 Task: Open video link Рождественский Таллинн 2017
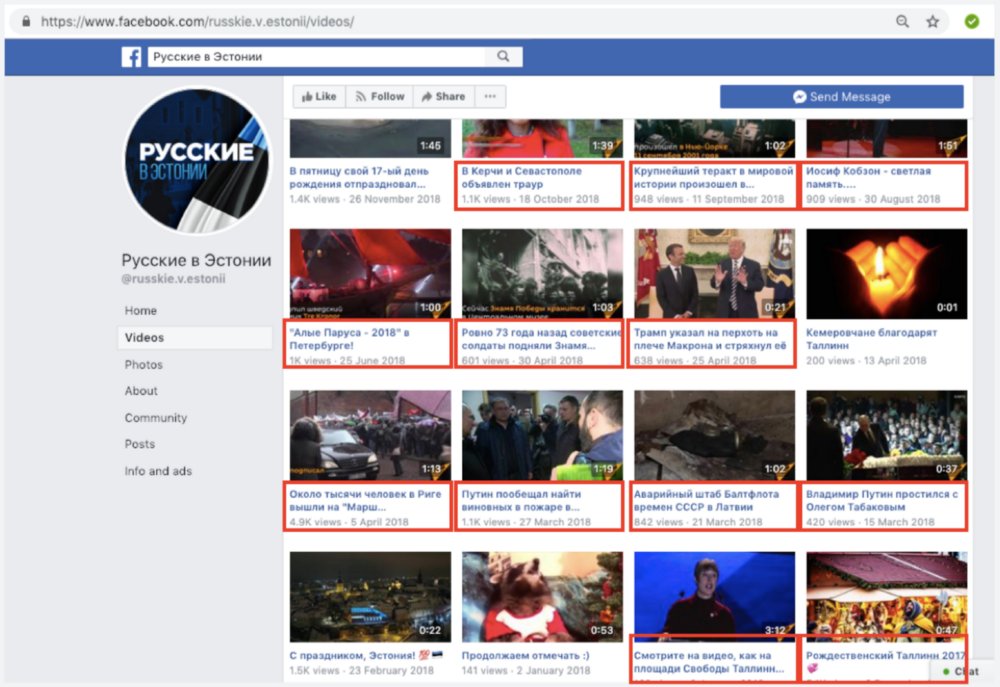[x=885, y=661]
